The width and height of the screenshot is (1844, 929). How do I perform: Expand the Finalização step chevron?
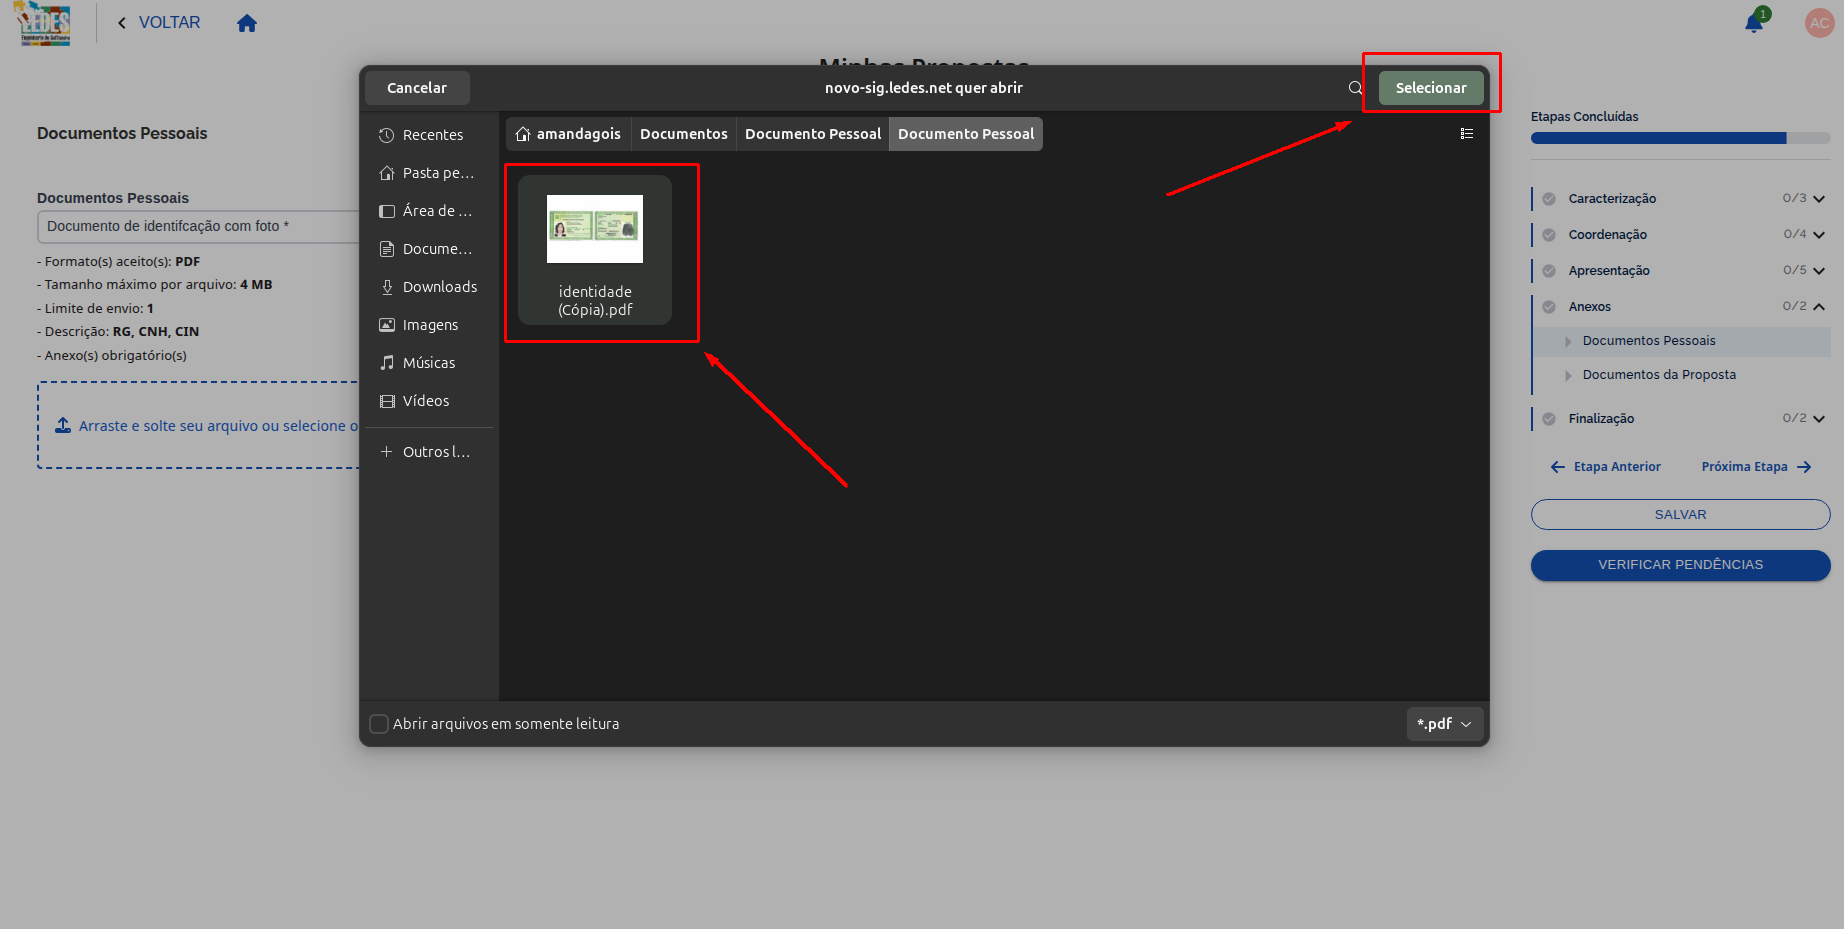(x=1819, y=419)
